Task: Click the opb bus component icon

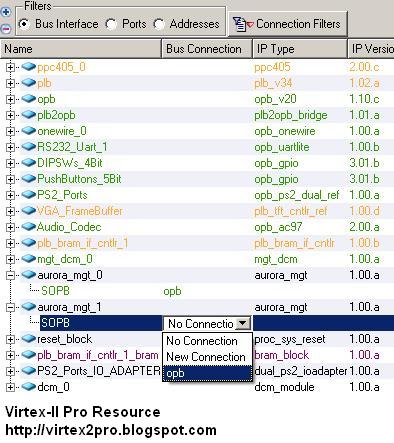Action: pos(29,98)
